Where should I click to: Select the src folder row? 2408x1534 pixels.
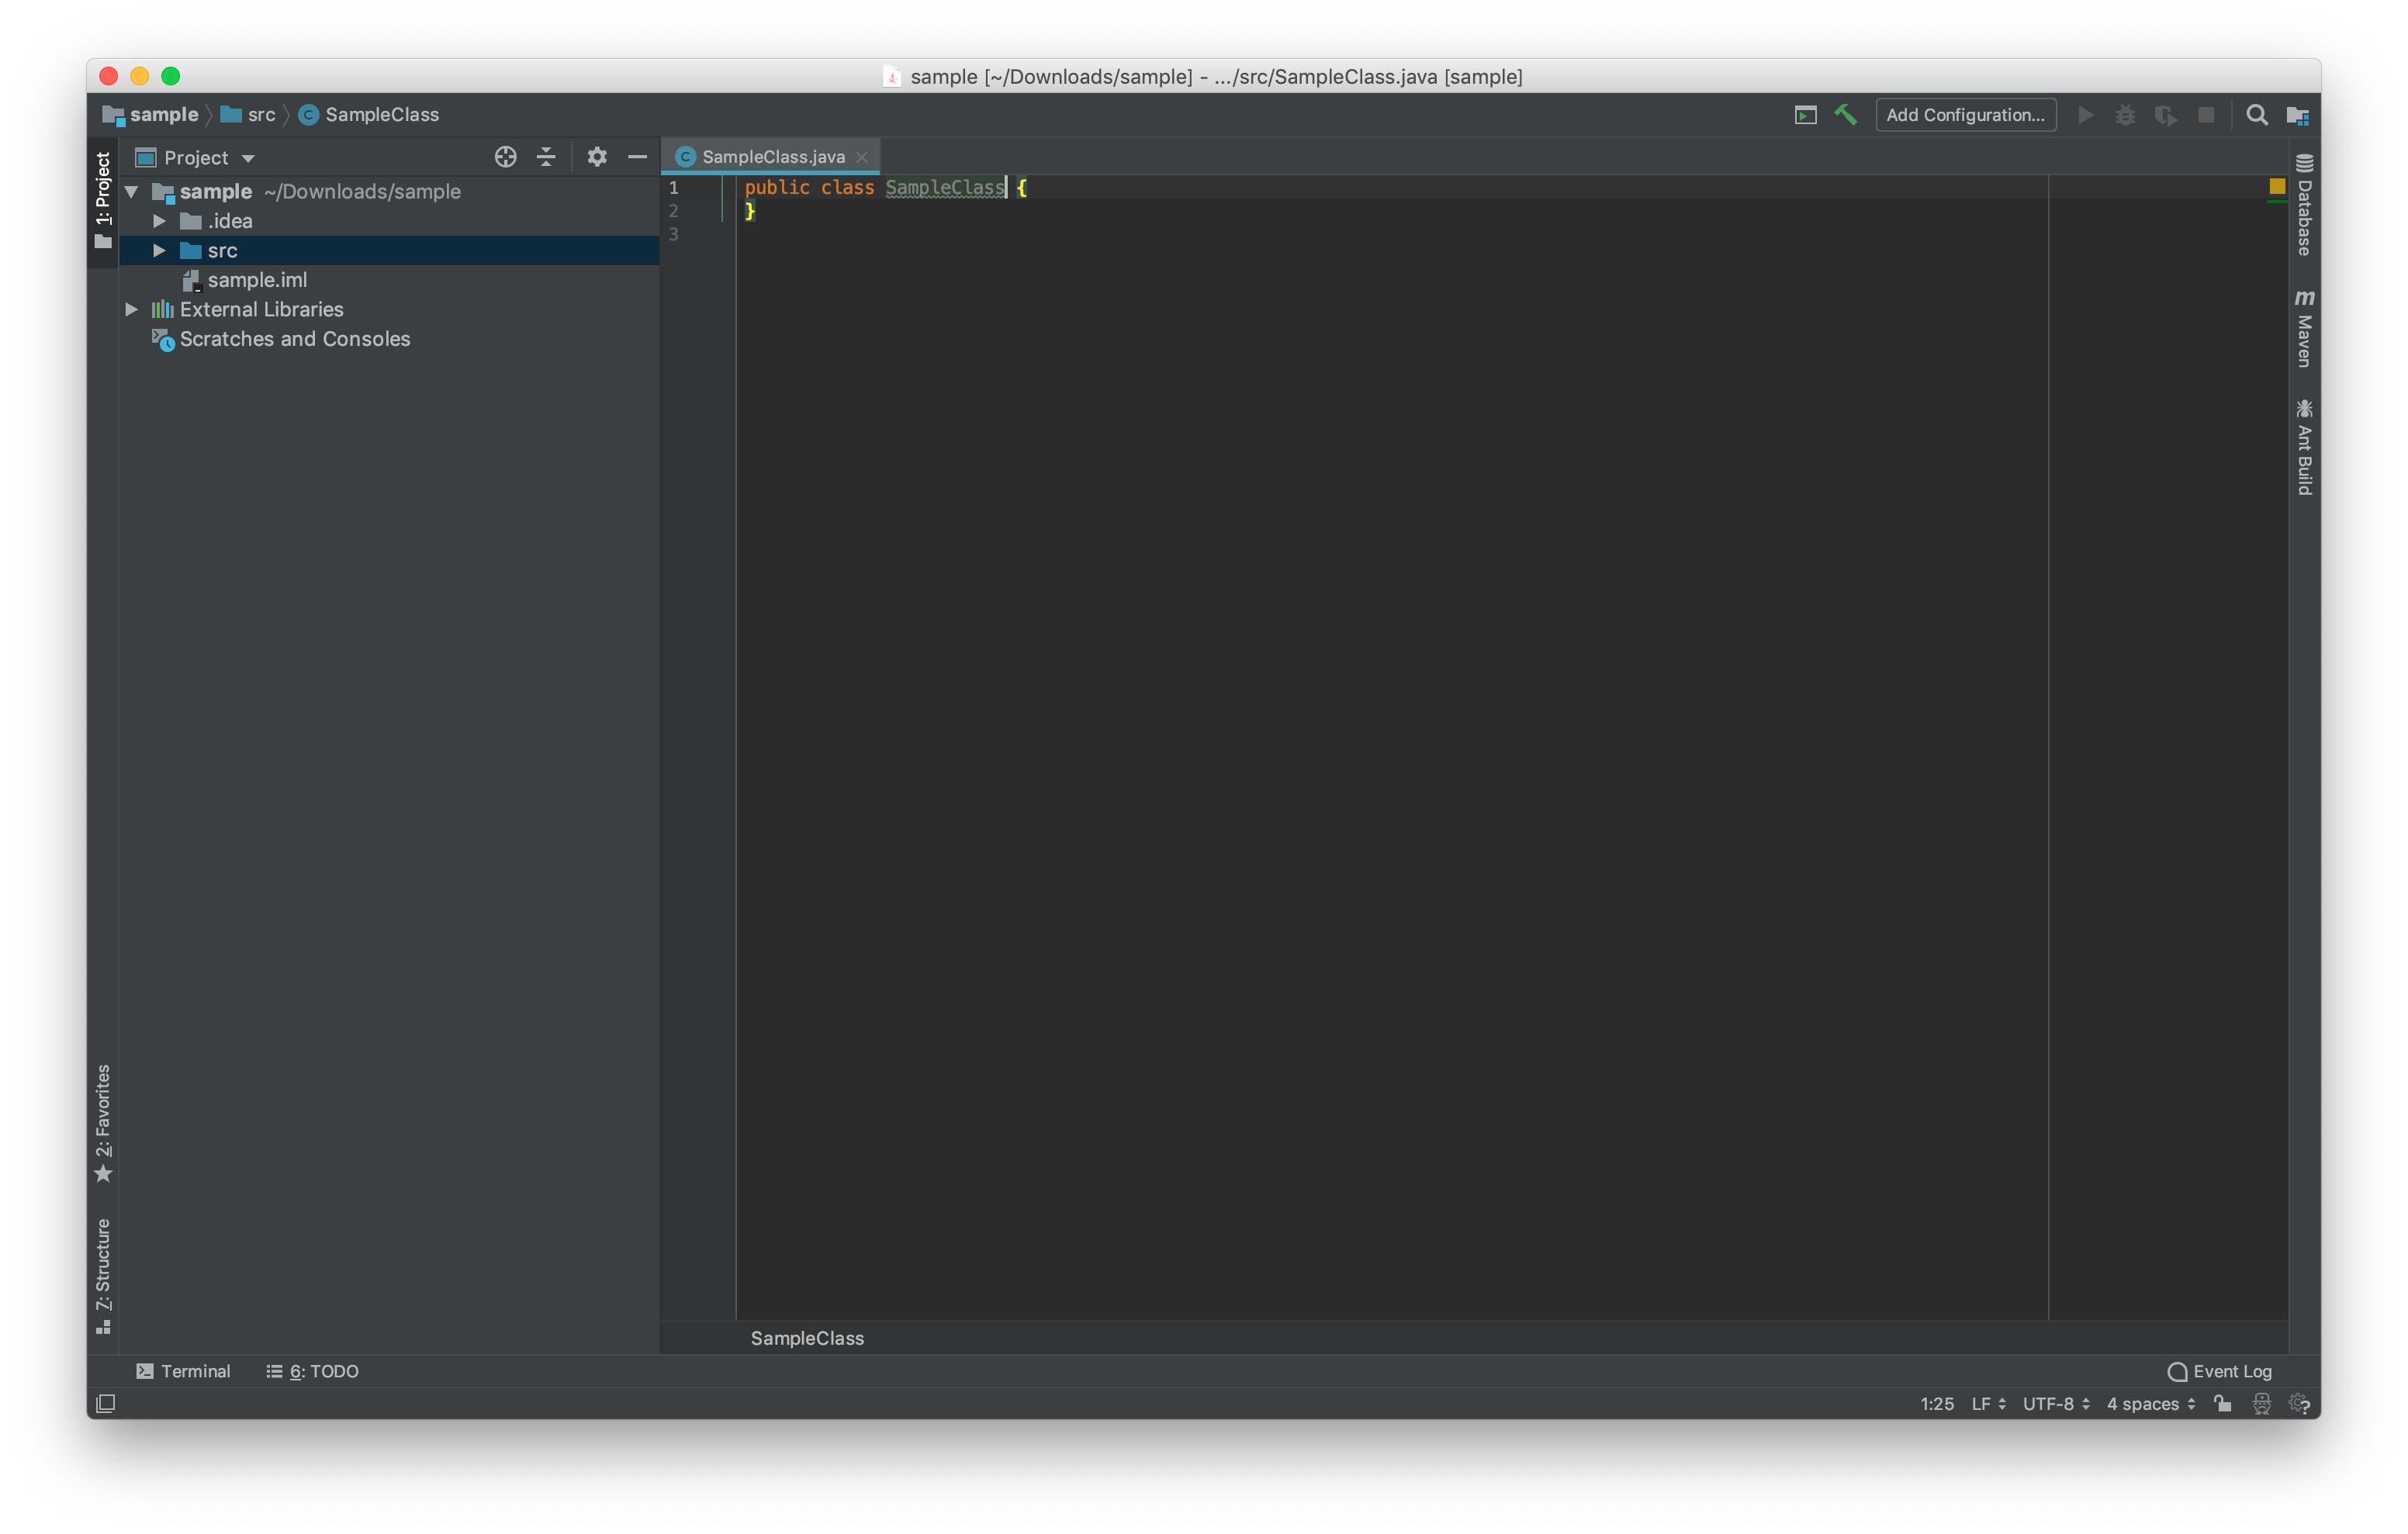[389, 250]
